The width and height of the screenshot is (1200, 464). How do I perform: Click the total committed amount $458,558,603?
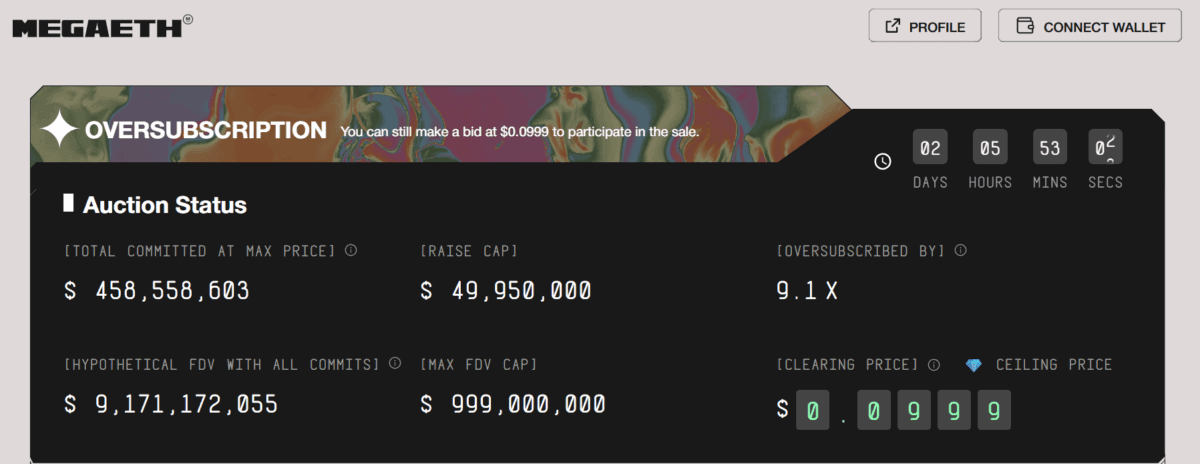157,291
